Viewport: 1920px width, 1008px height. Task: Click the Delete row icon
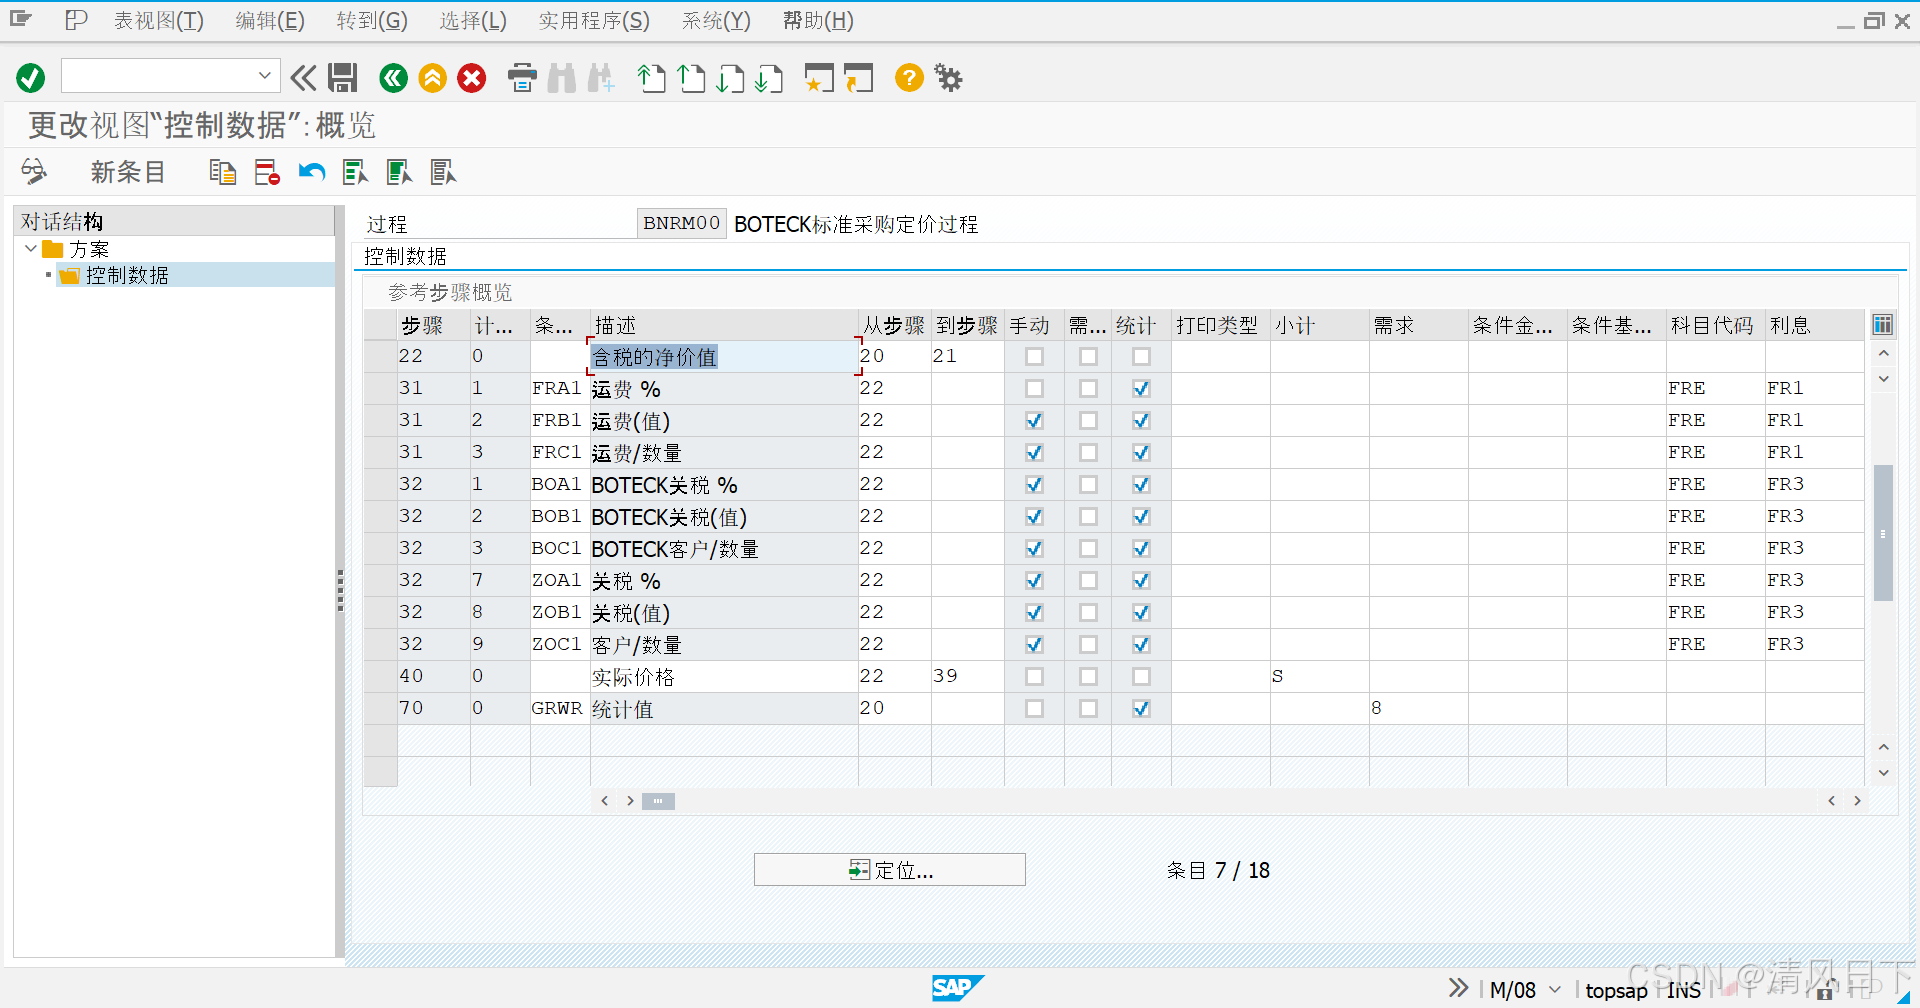click(x=267, y=172)
